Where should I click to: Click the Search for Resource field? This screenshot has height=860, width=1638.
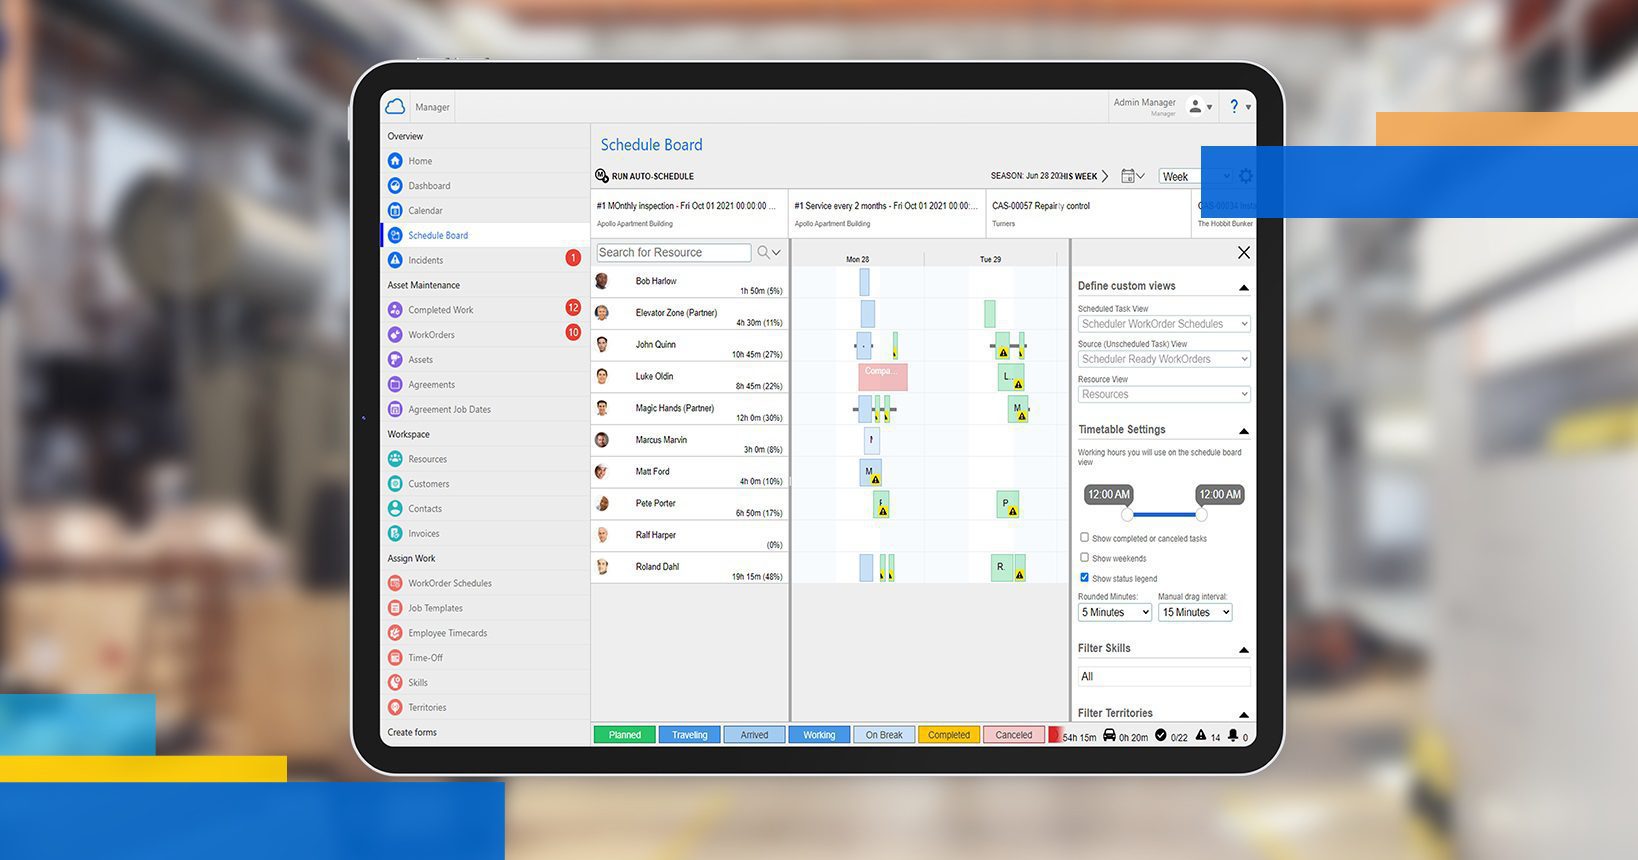[673, 253]
